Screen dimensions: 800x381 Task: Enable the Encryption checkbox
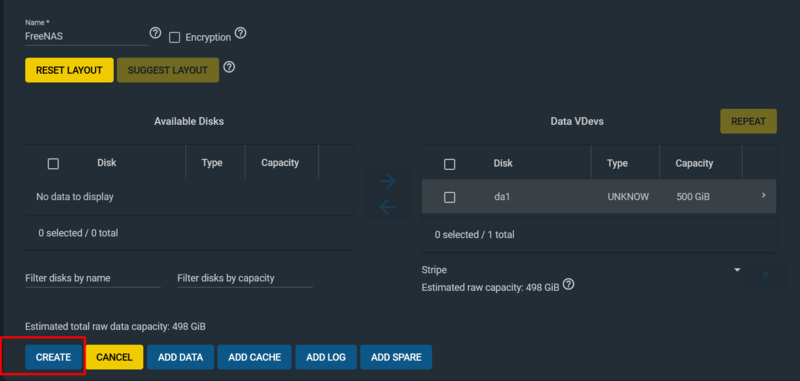[x=174, y=38]
